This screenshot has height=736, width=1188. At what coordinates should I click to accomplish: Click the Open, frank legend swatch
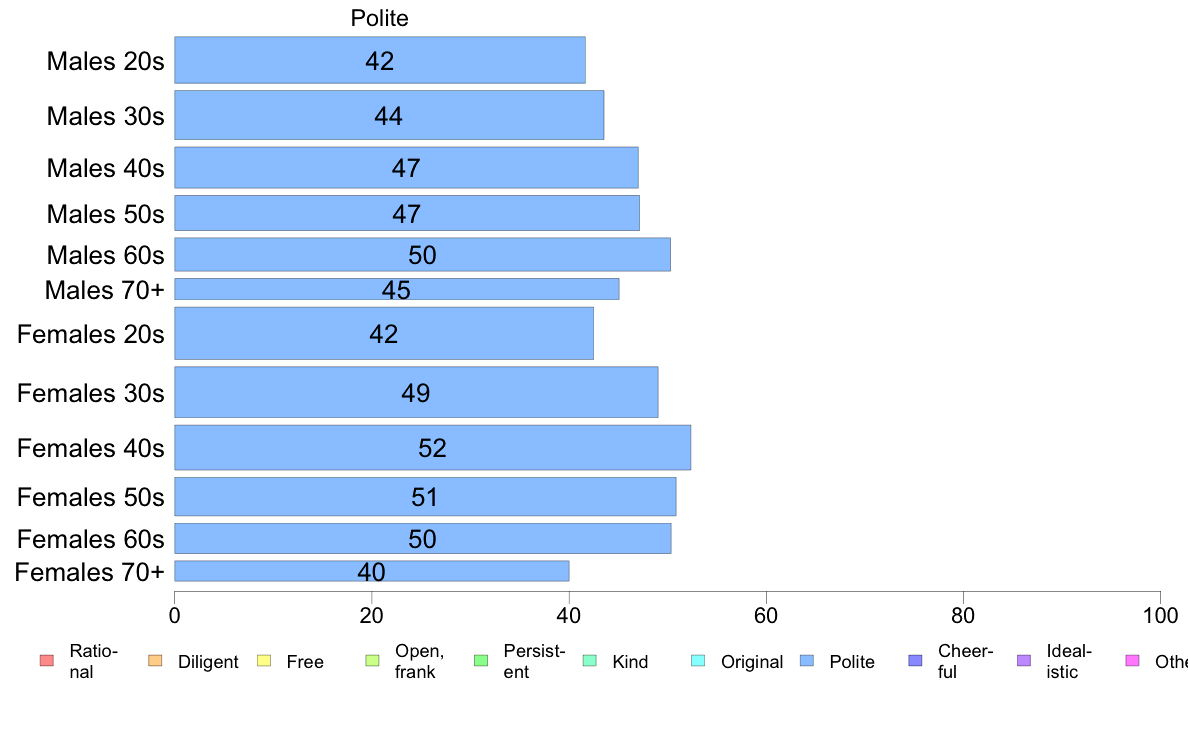pos(373,661)
